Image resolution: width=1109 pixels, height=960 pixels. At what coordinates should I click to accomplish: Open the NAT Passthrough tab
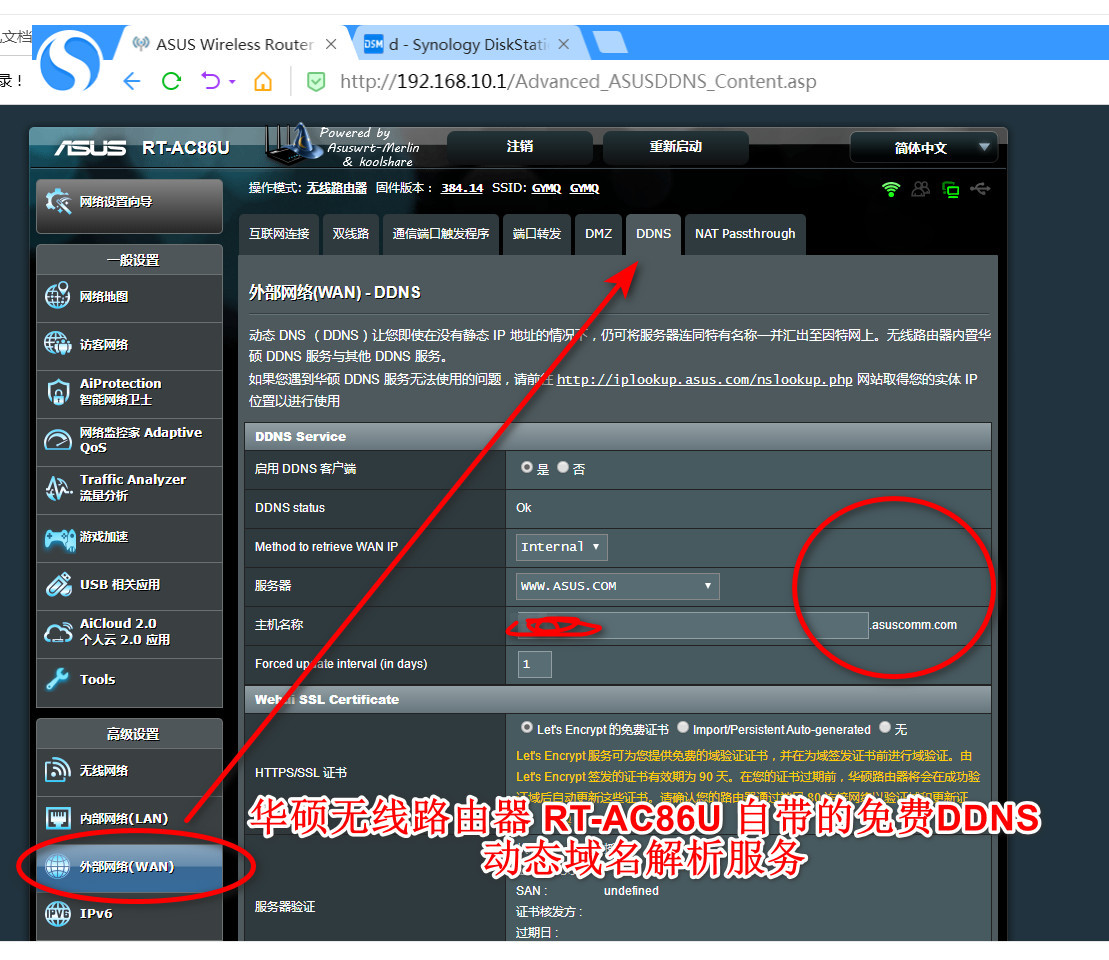pyautogui.click(x=745, y=234)
